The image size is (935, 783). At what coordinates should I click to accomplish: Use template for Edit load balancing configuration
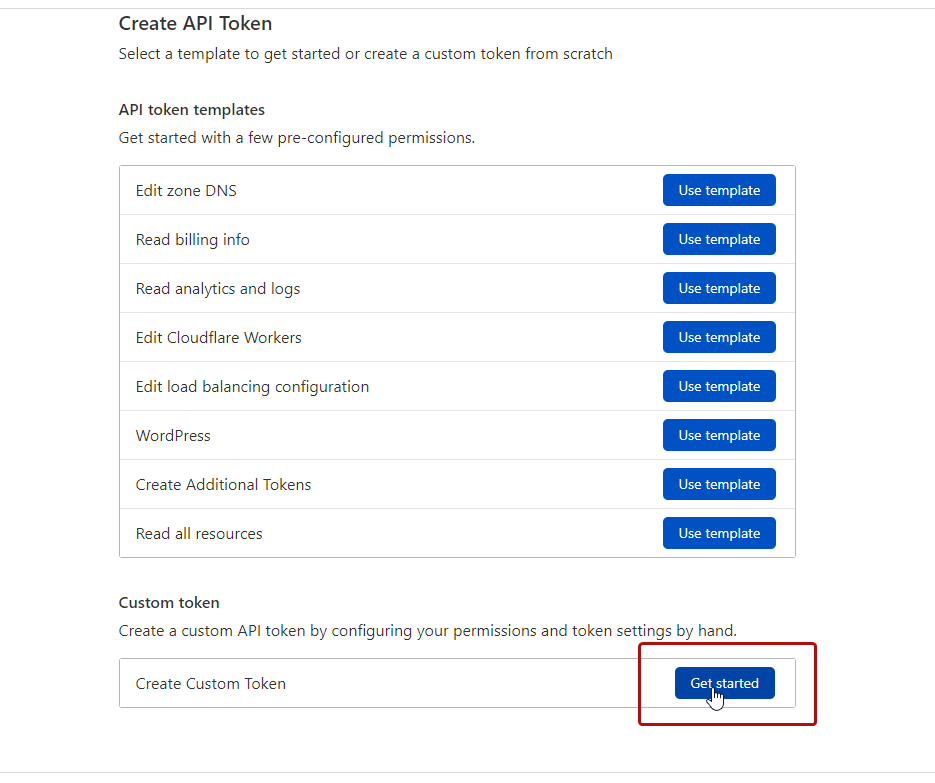coord(719,386)
